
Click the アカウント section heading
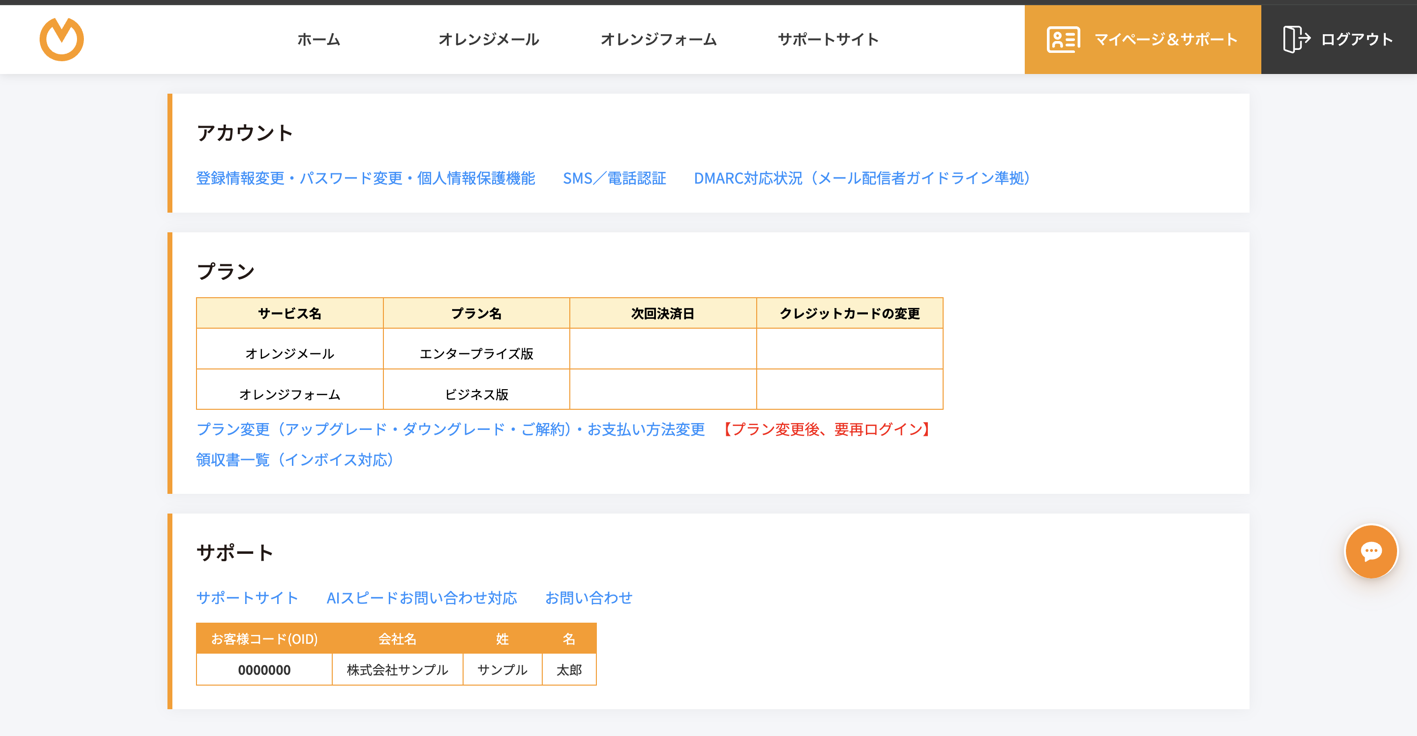(x=245, y=133)
